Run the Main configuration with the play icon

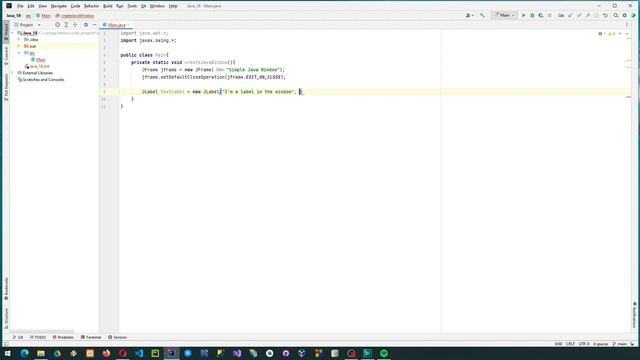tap(523, 16)
